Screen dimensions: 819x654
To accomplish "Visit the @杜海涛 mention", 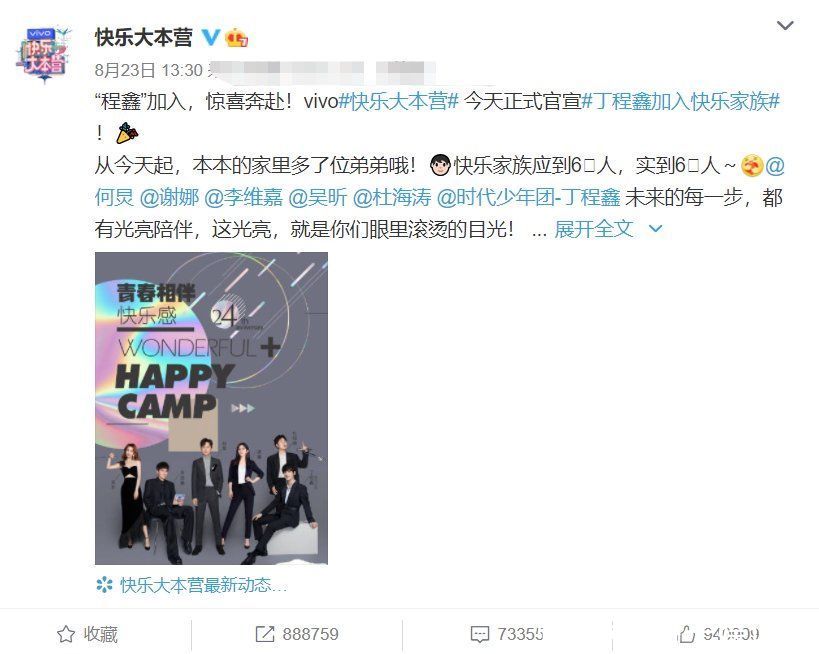I will click(x=392, y=197).
